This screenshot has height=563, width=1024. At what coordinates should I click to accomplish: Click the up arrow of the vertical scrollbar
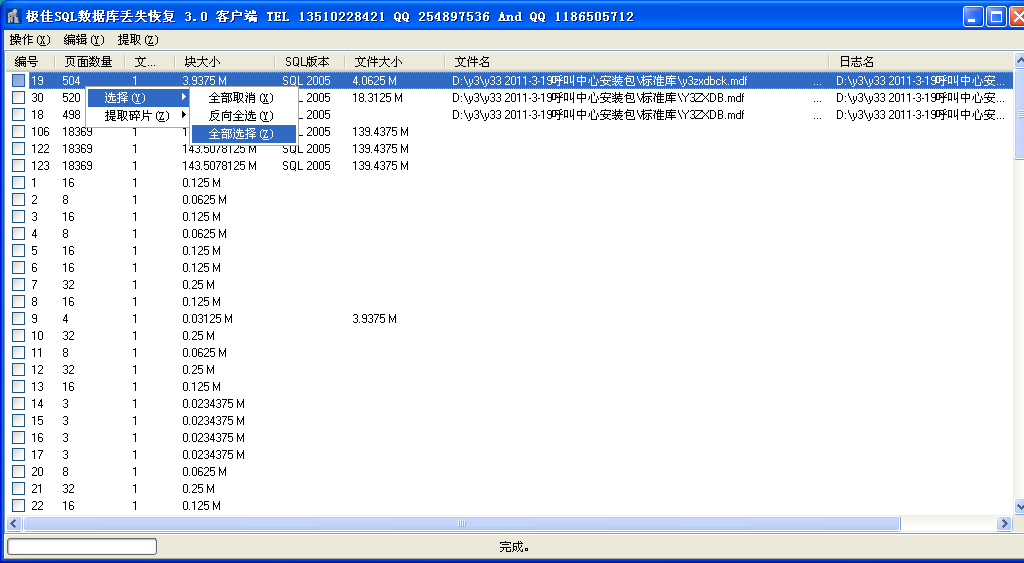[x=1019, y=60]
